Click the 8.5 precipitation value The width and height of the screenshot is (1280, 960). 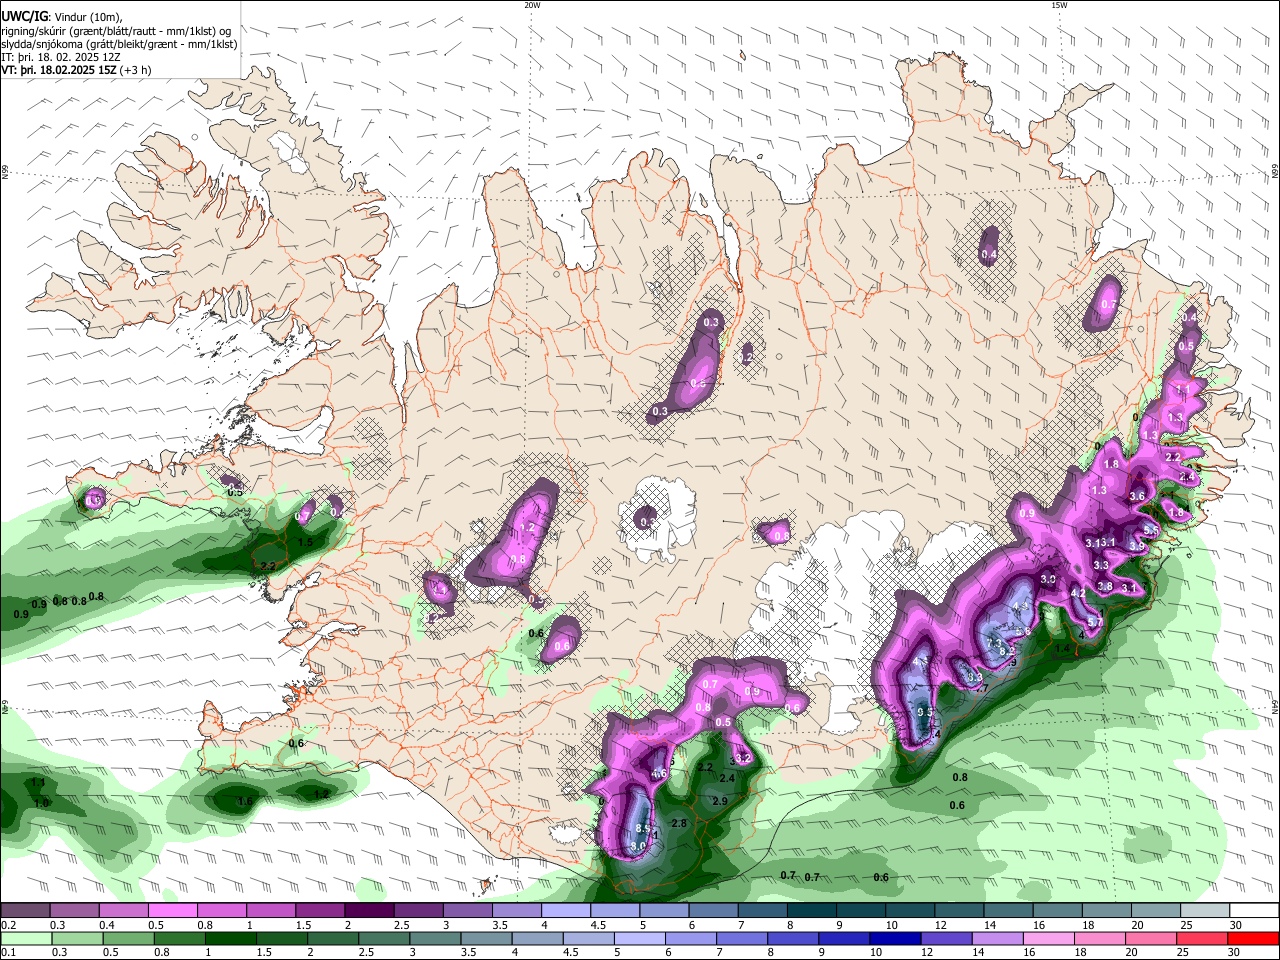click(x=643, y=828)
